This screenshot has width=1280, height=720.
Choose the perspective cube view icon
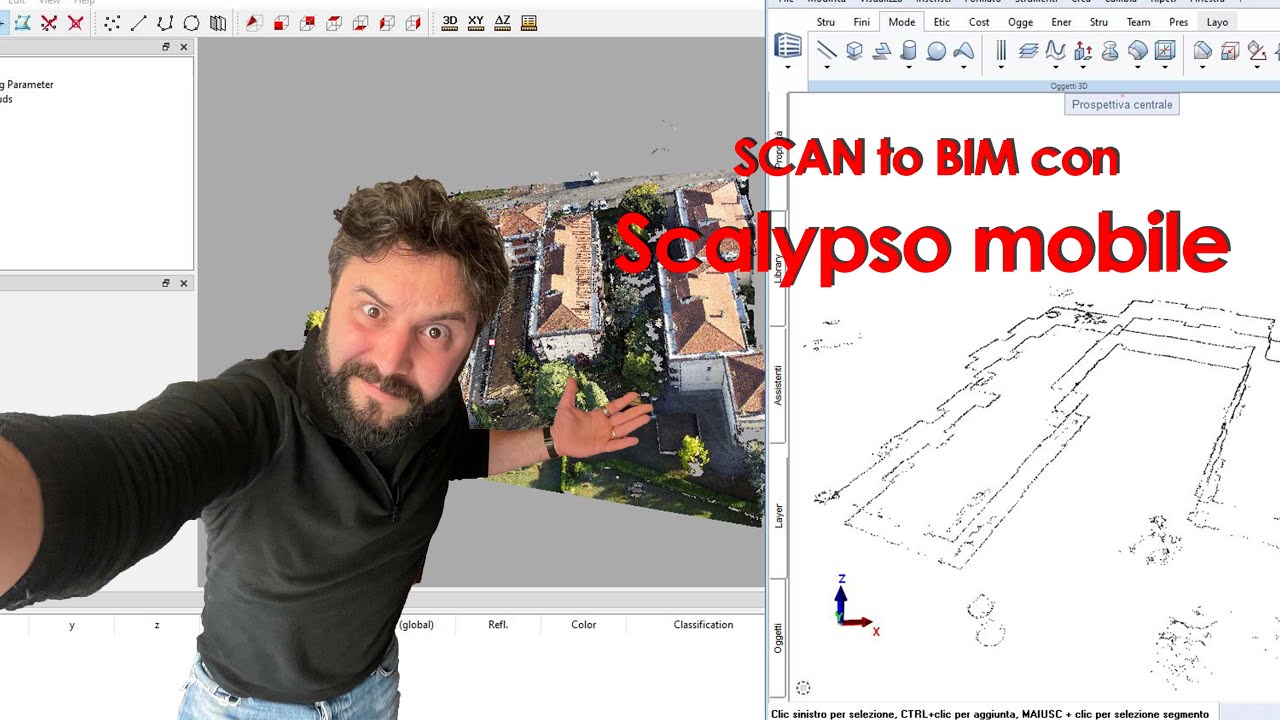pos(254,23)
